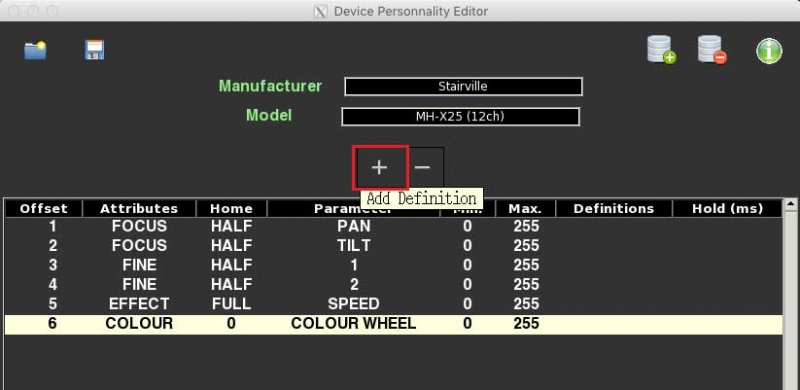
Task: Click FOCUS attribute in TILT row
Action: tap(139, 245)
